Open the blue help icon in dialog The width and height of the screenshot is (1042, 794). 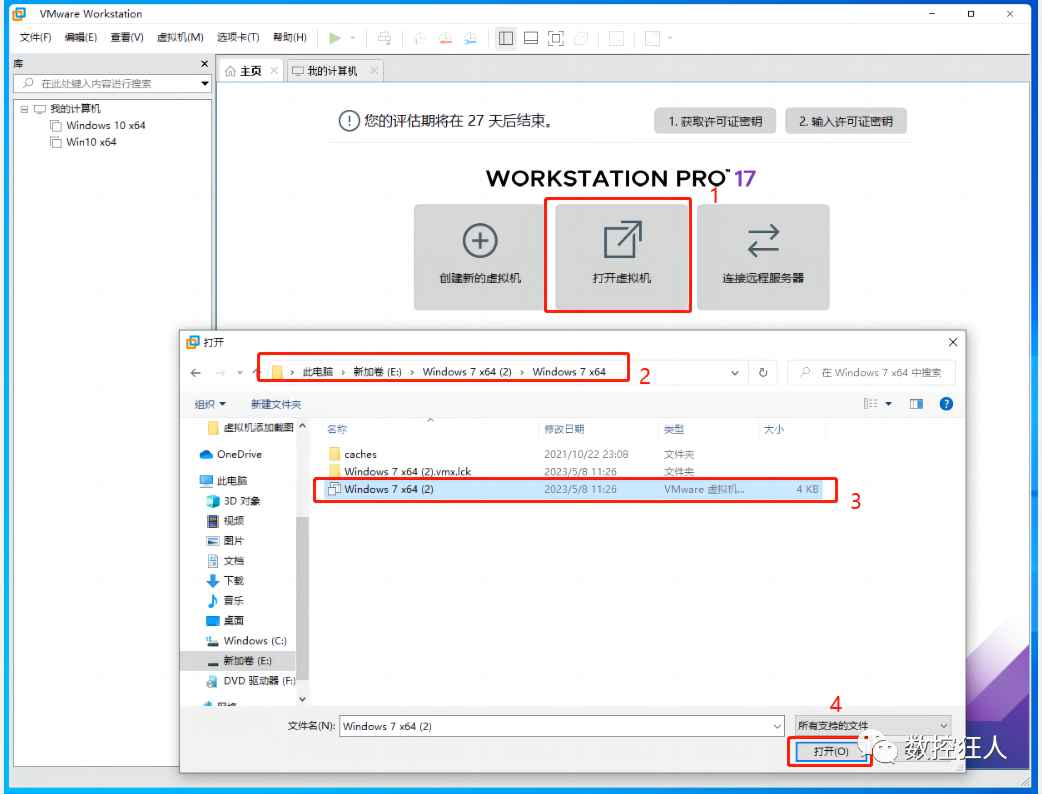point(946,404)
